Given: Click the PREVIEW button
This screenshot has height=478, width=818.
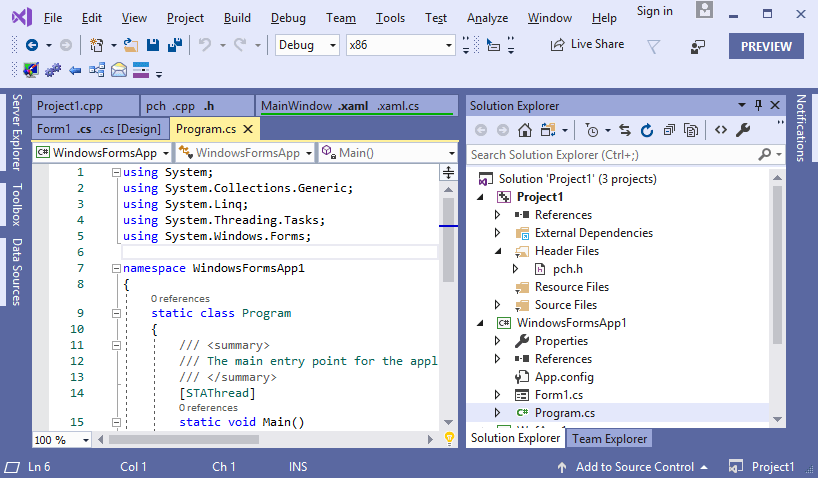Looking at the screenshot, I should point(766,46).
